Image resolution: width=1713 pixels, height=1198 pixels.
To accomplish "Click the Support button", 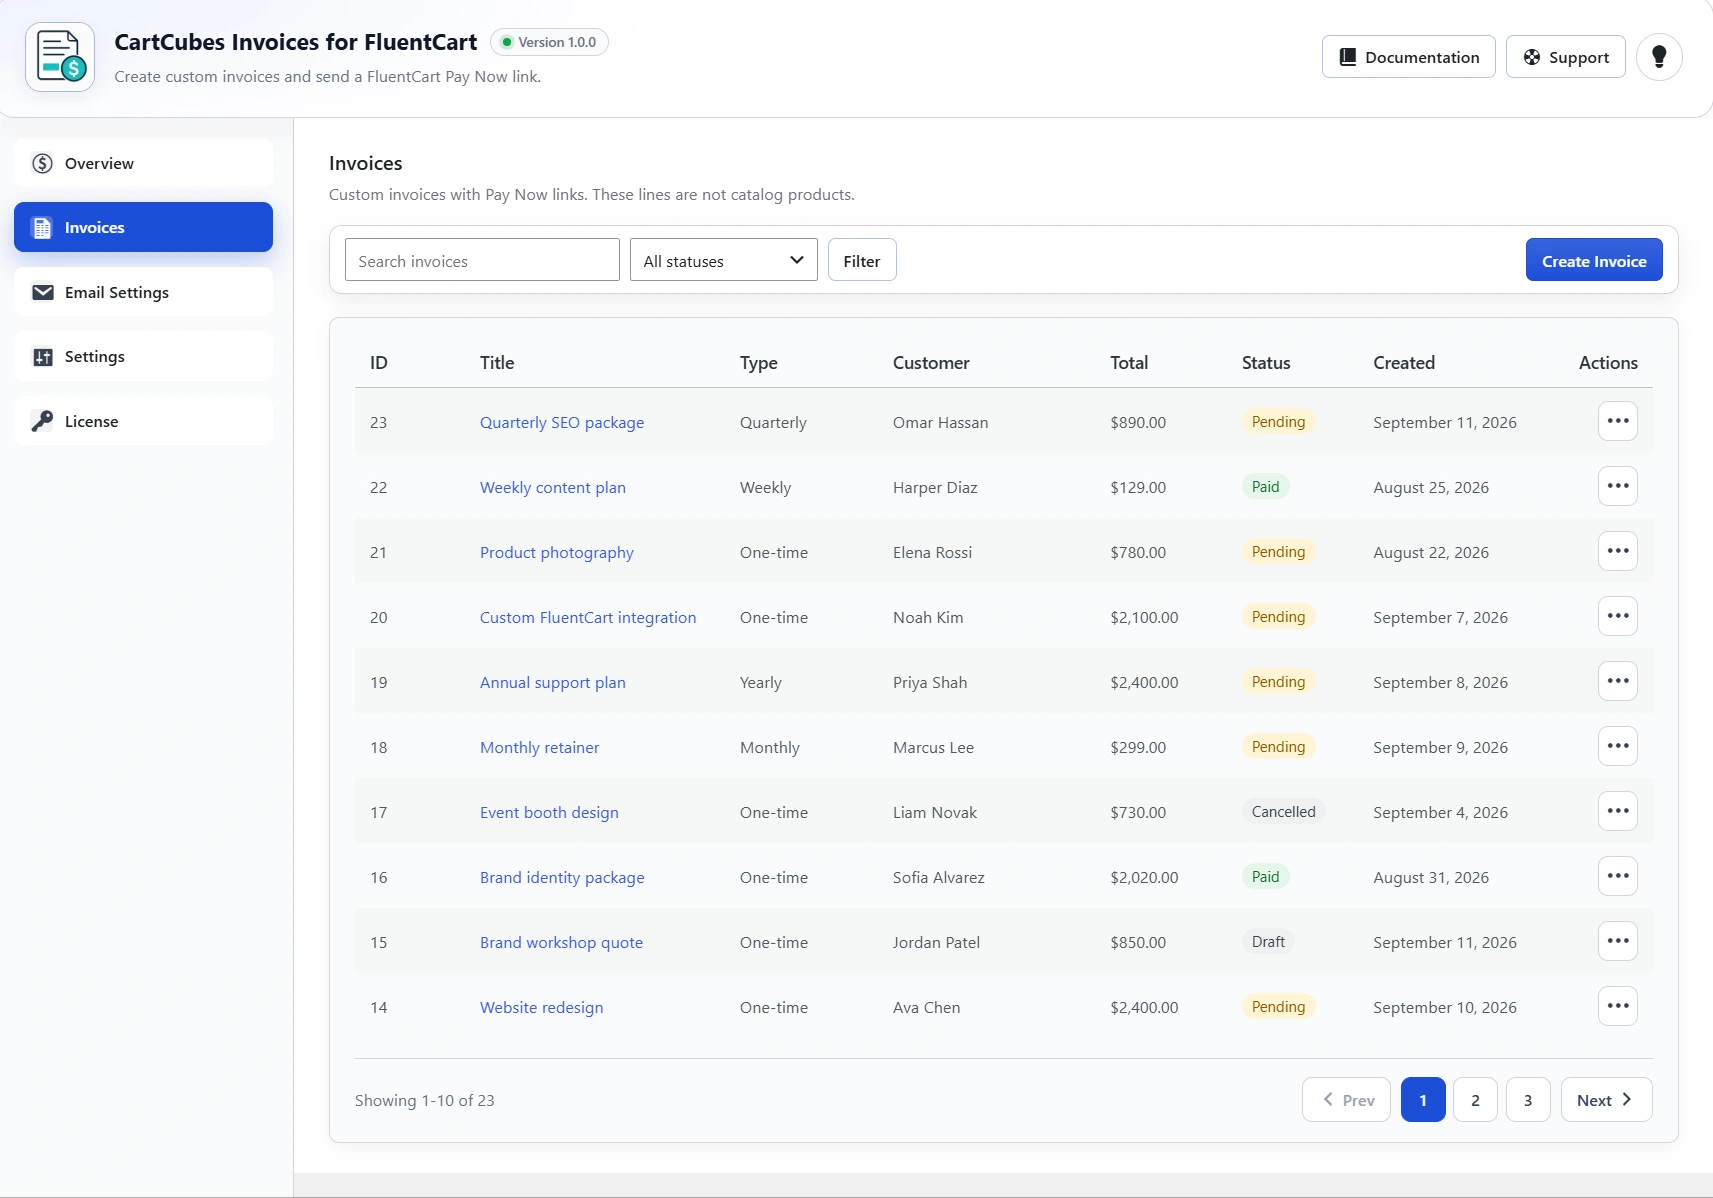I will (x=1565, y=57).
